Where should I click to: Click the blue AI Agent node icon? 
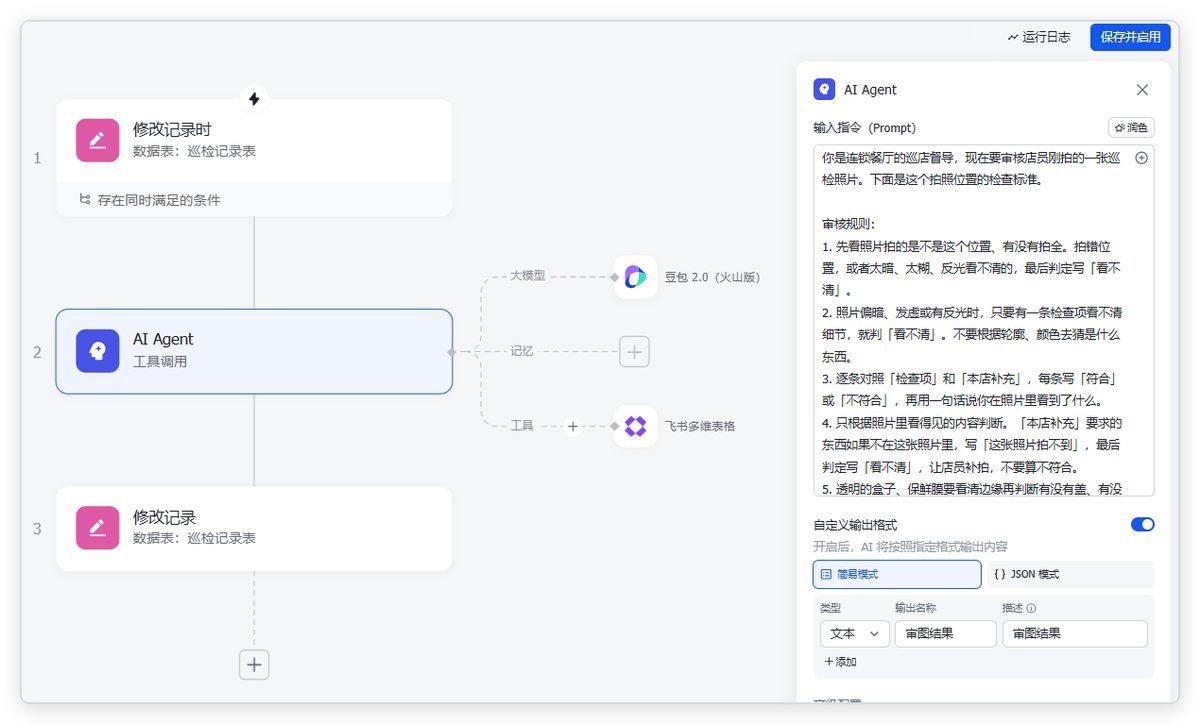point(97,351)
